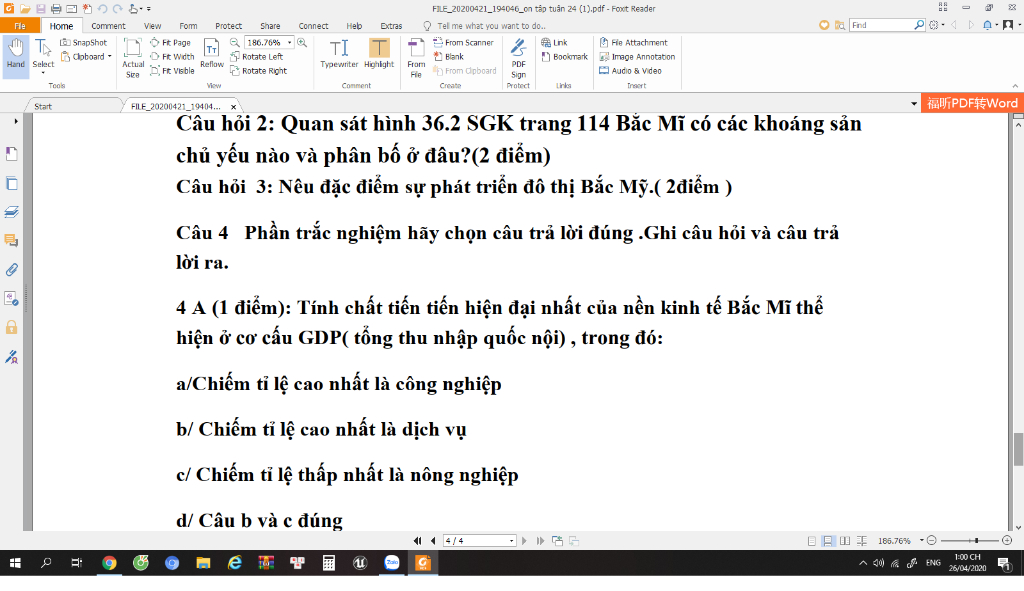1024x591 pixels.
Task: Click the vertical scrollbar thumb
Action: coord(1018,449)
